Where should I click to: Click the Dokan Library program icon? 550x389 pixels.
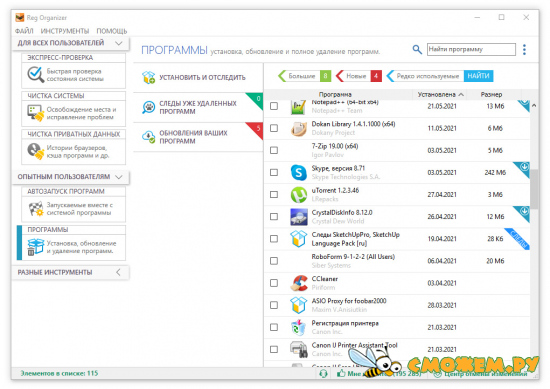pyautogui.click(x=299, y=128)
